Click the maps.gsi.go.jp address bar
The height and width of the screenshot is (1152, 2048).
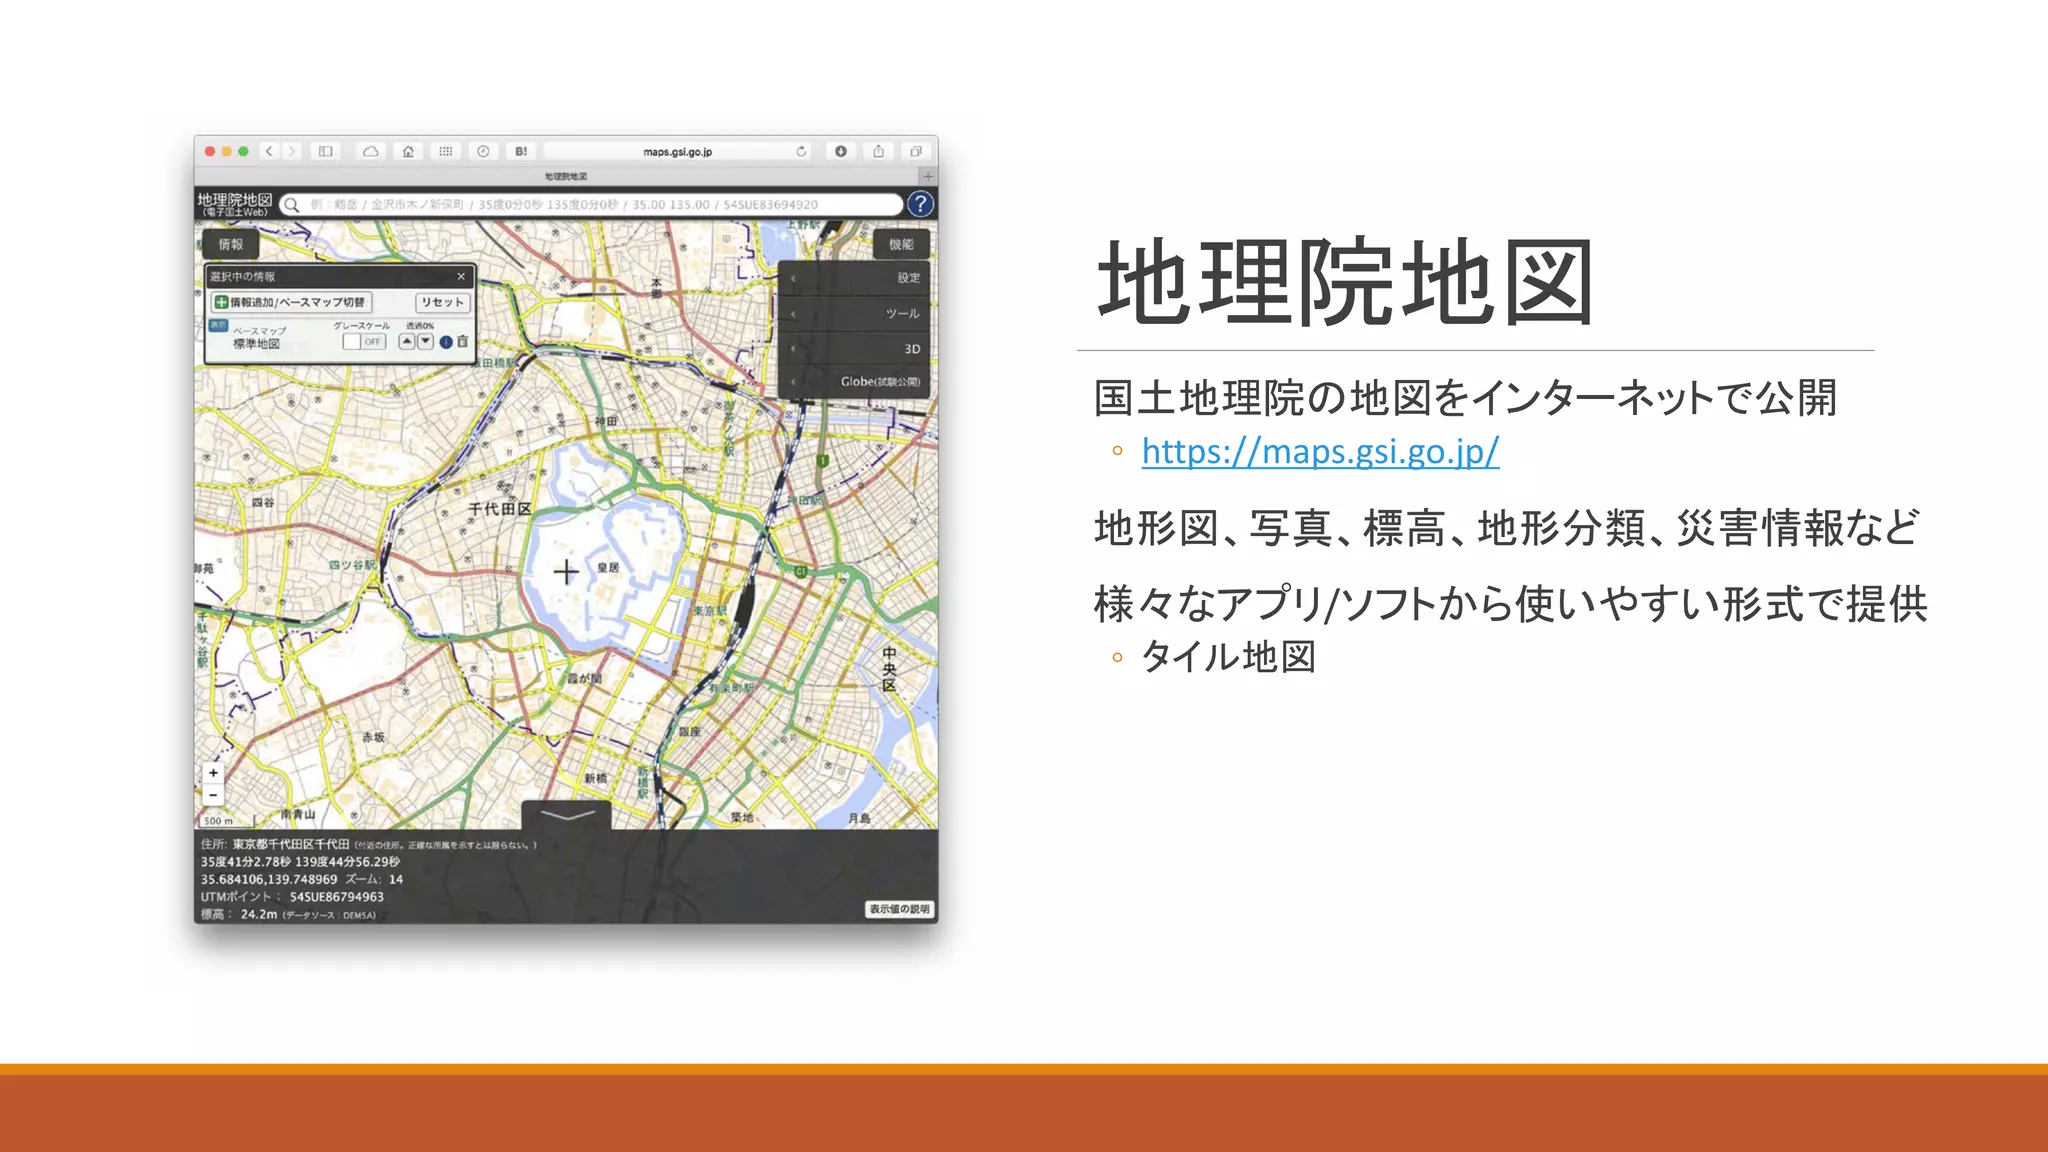pyautogui.click(x=678, y=151)
